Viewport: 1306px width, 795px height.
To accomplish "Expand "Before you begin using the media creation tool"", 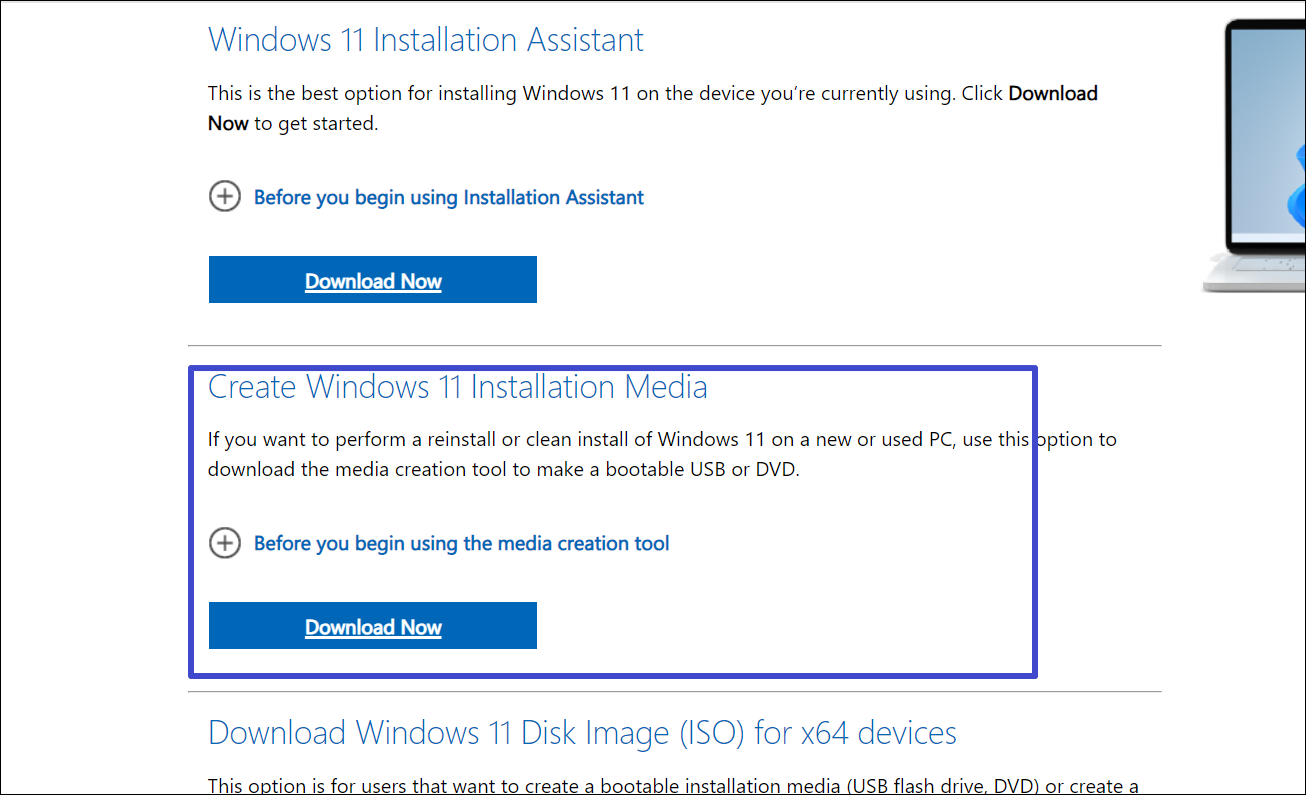I will 461,543.
